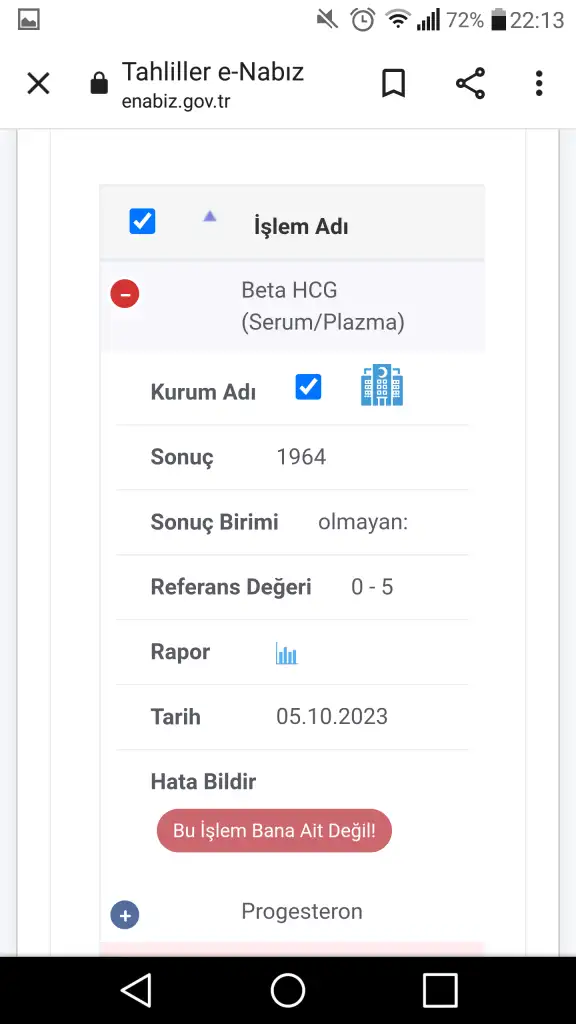Screen dimensions: 576x1024
Task: Tap the Android home circle button
Action: pos(288,990)
